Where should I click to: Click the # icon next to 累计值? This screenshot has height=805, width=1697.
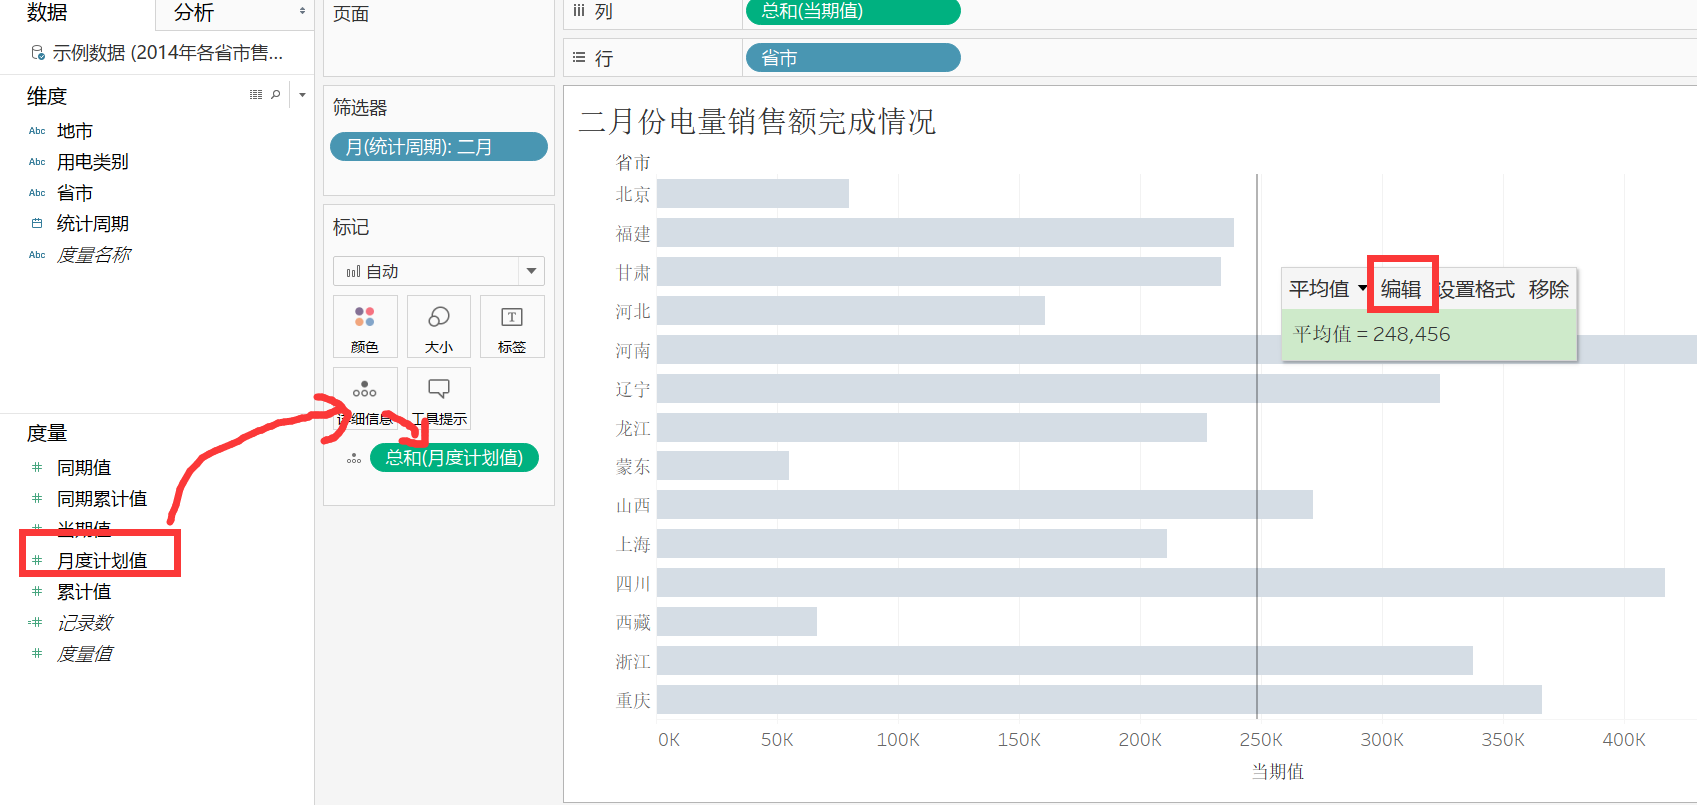tap(37, 591)
